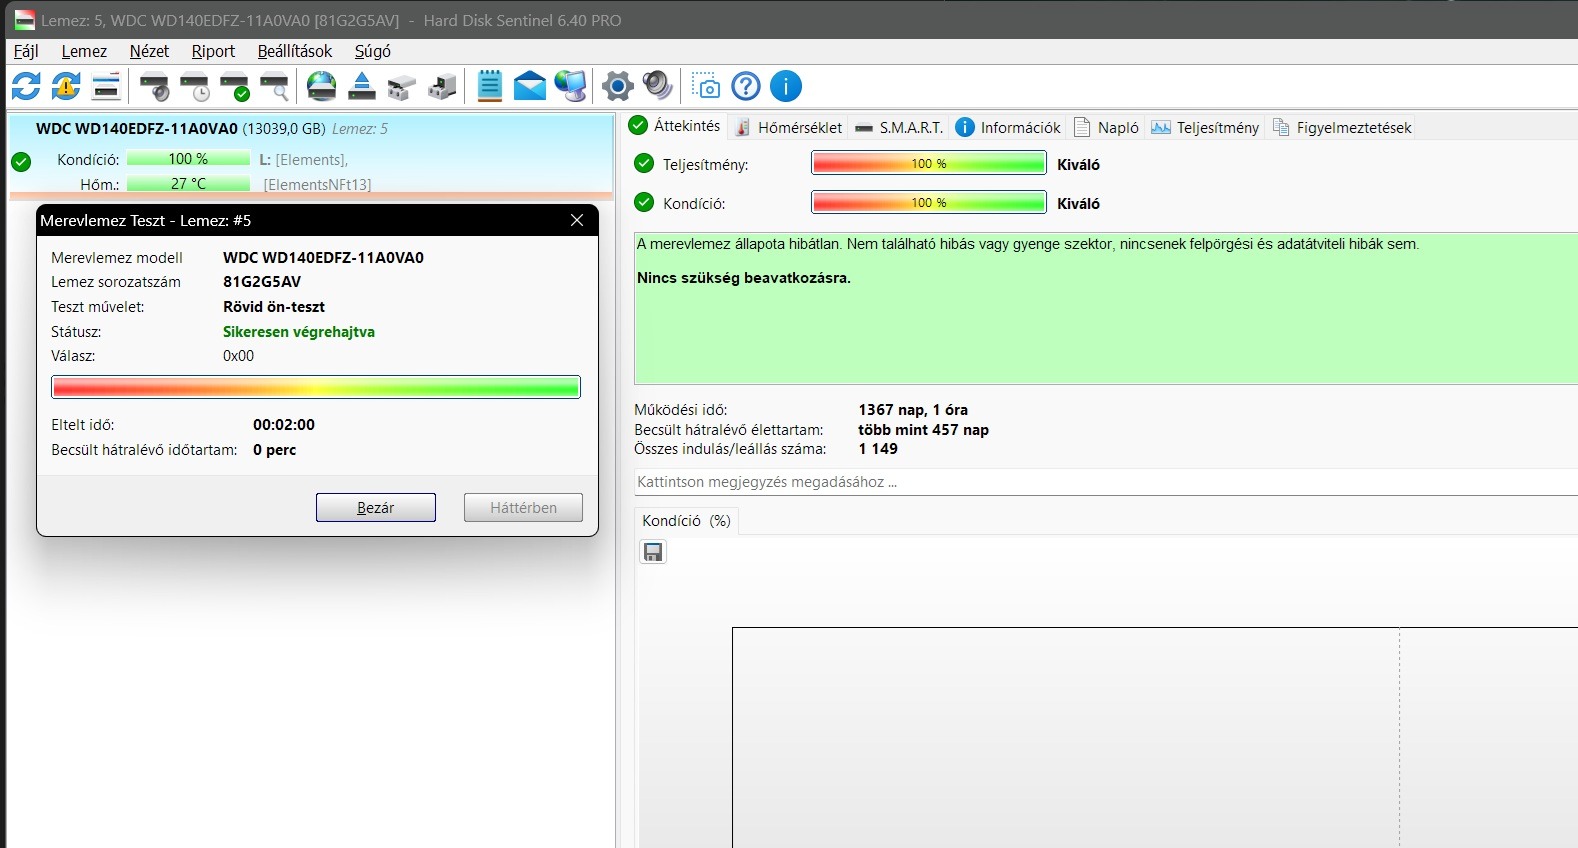
Task: Open the Beállítások menu
Action: (x=295, y=51)
